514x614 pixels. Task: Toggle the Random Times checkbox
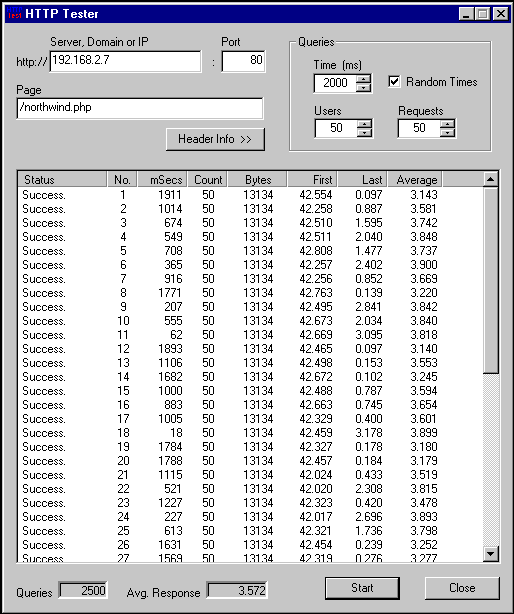(394, 81)
